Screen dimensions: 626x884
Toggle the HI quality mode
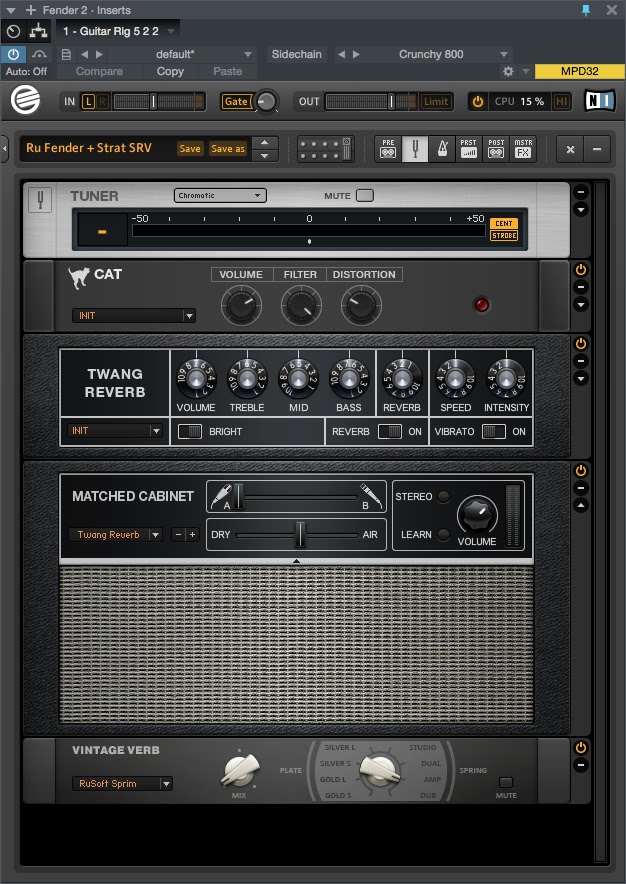pyautogui.click(x=562, y=101)
